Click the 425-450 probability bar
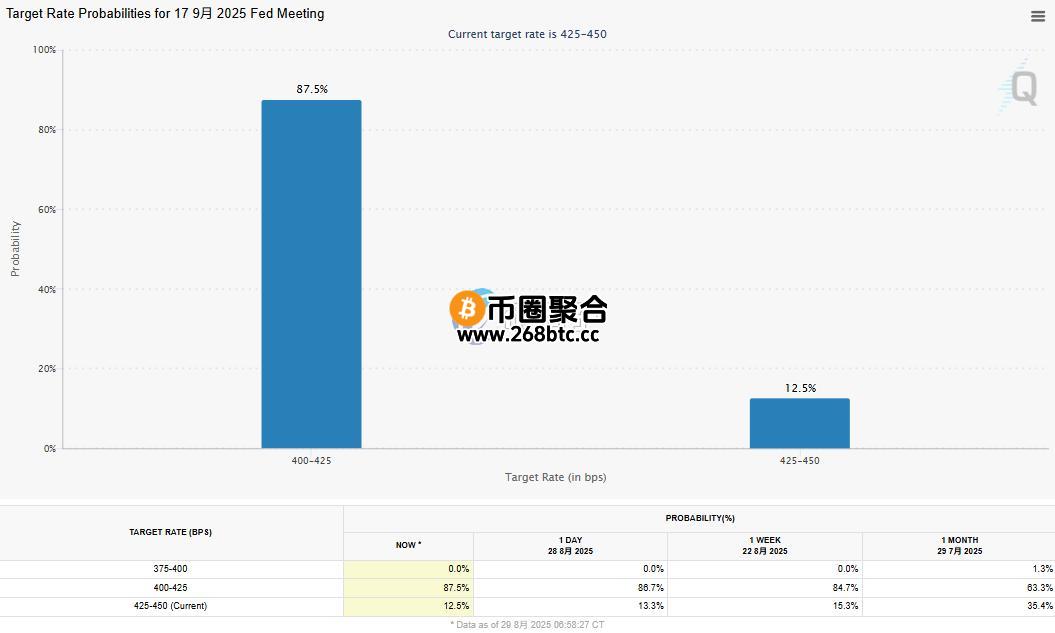The image size is (1055, 633). click(x=799, y=423)
